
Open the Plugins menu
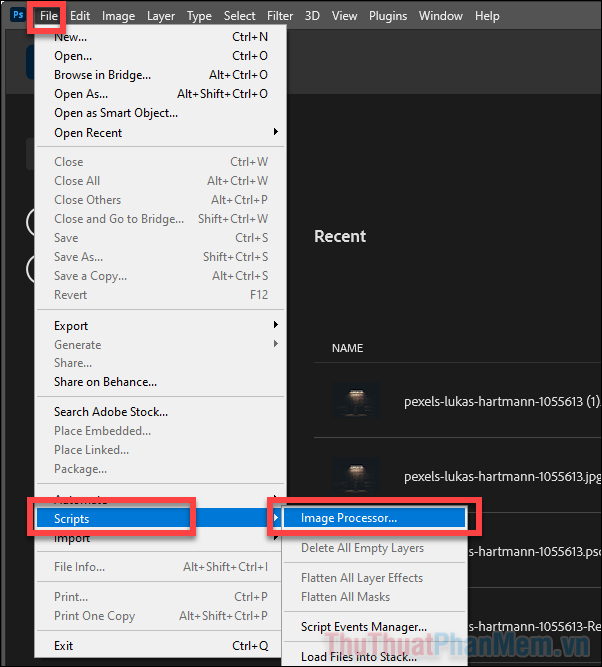click(388, 16)
